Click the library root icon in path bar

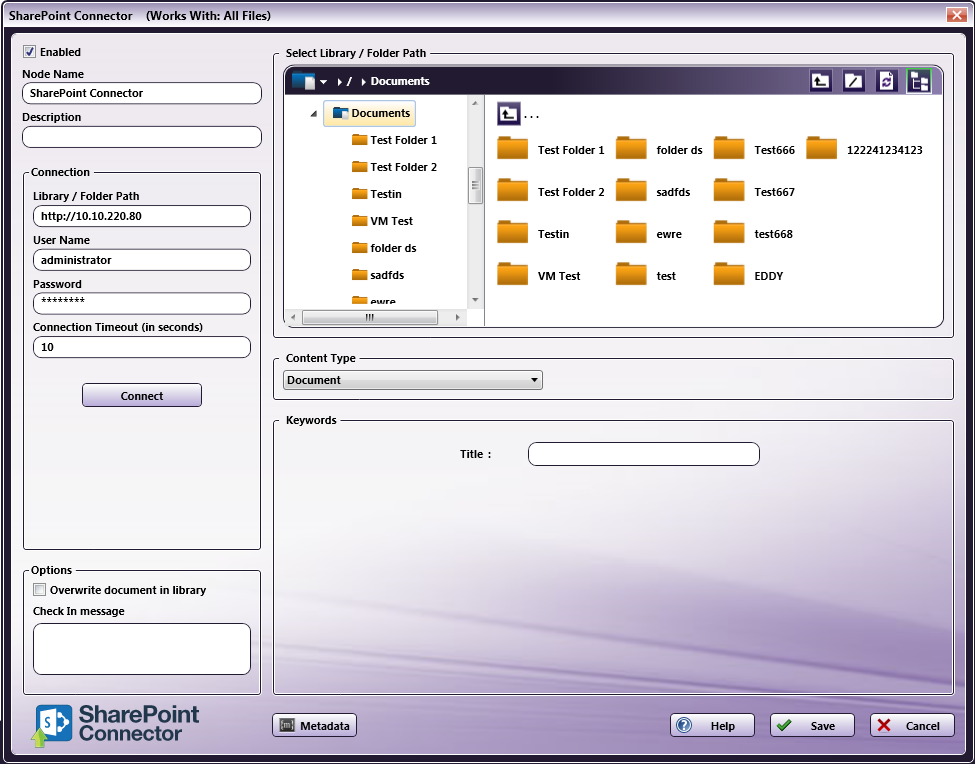tap(303, 81)
